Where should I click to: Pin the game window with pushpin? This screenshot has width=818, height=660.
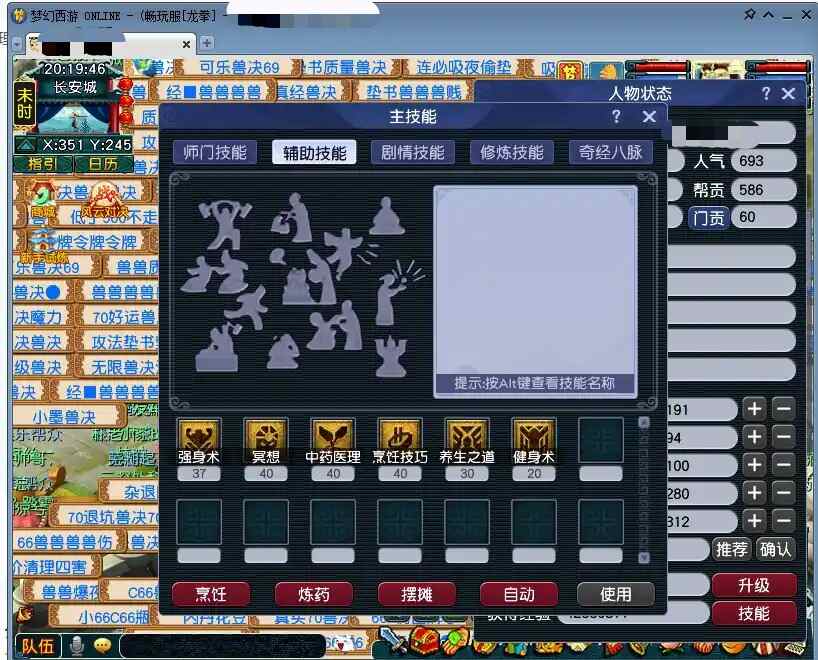coord(749,15)
